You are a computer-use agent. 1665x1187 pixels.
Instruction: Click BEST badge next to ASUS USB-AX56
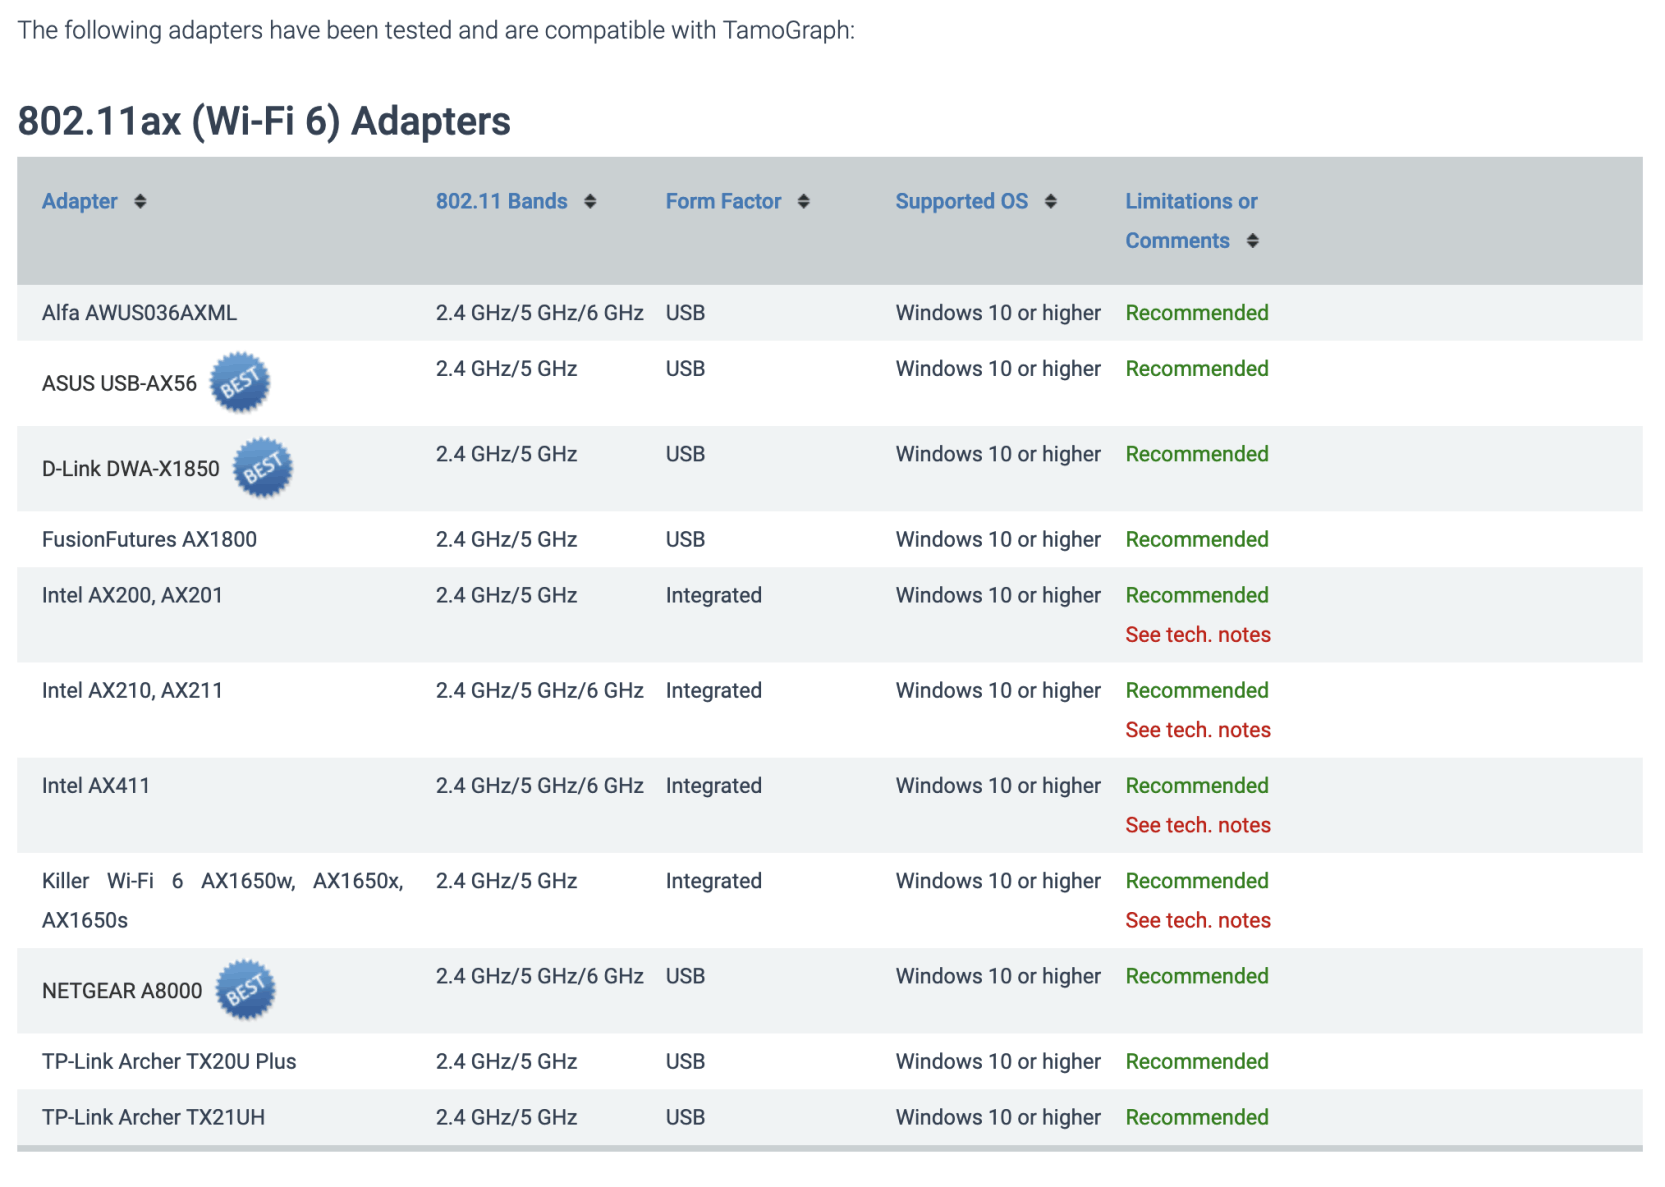click(240, 382)
